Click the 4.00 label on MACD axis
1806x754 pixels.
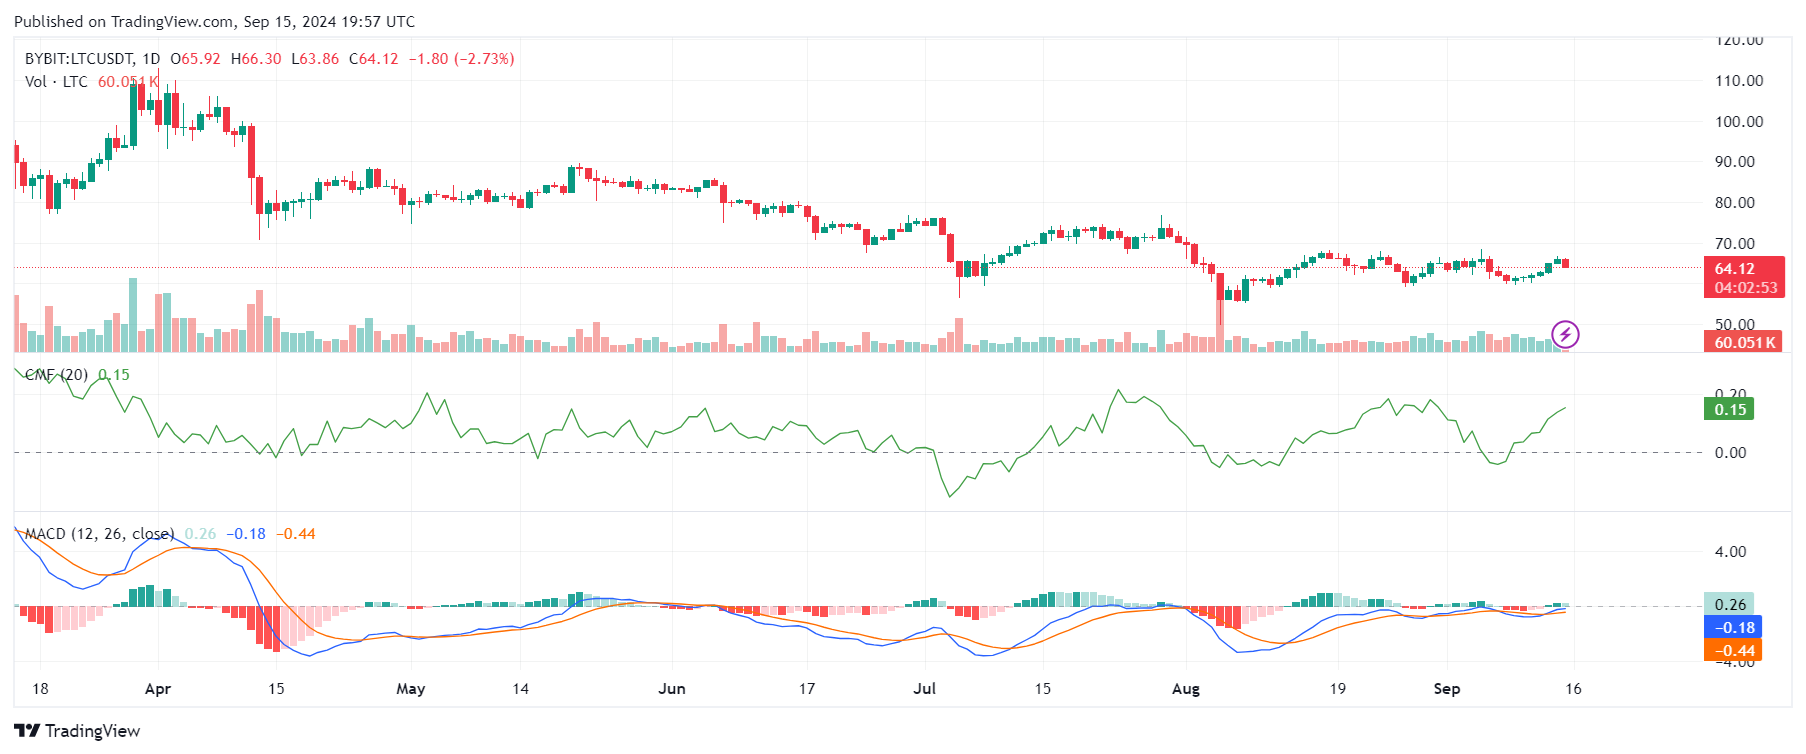[x=1730, y=552]
